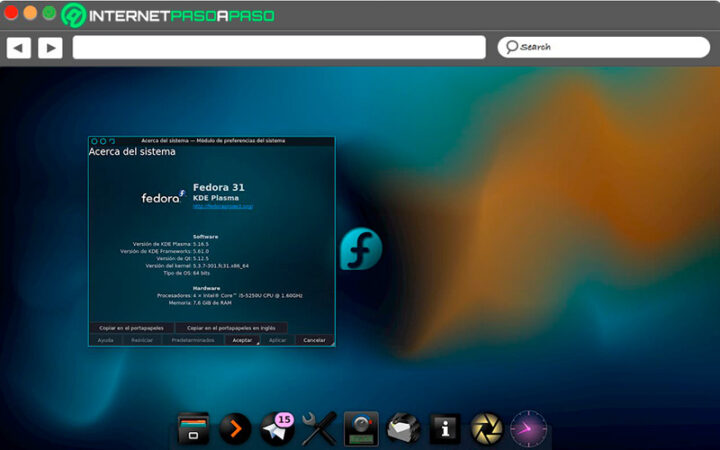Select the KDE Frameworks version value 5.61.0
720x450 pixels.
pyautogui.click(x=201, y=251)
